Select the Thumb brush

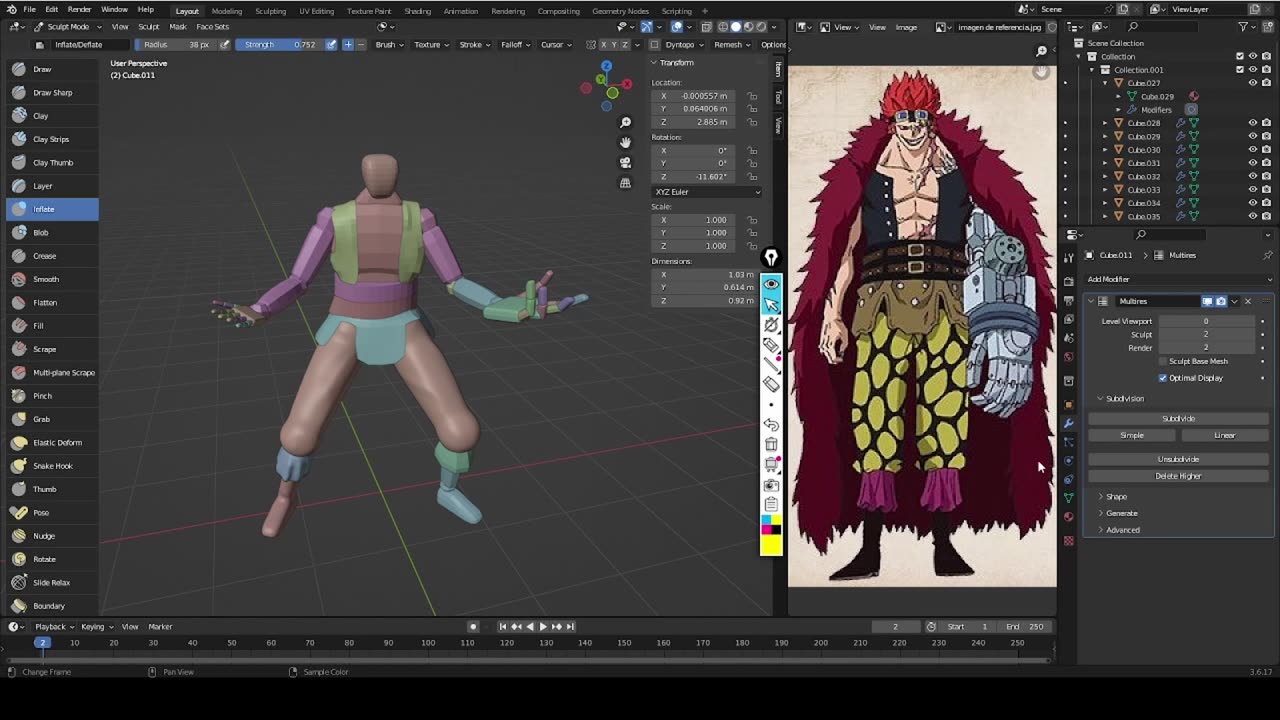click(x=52, y=489)
